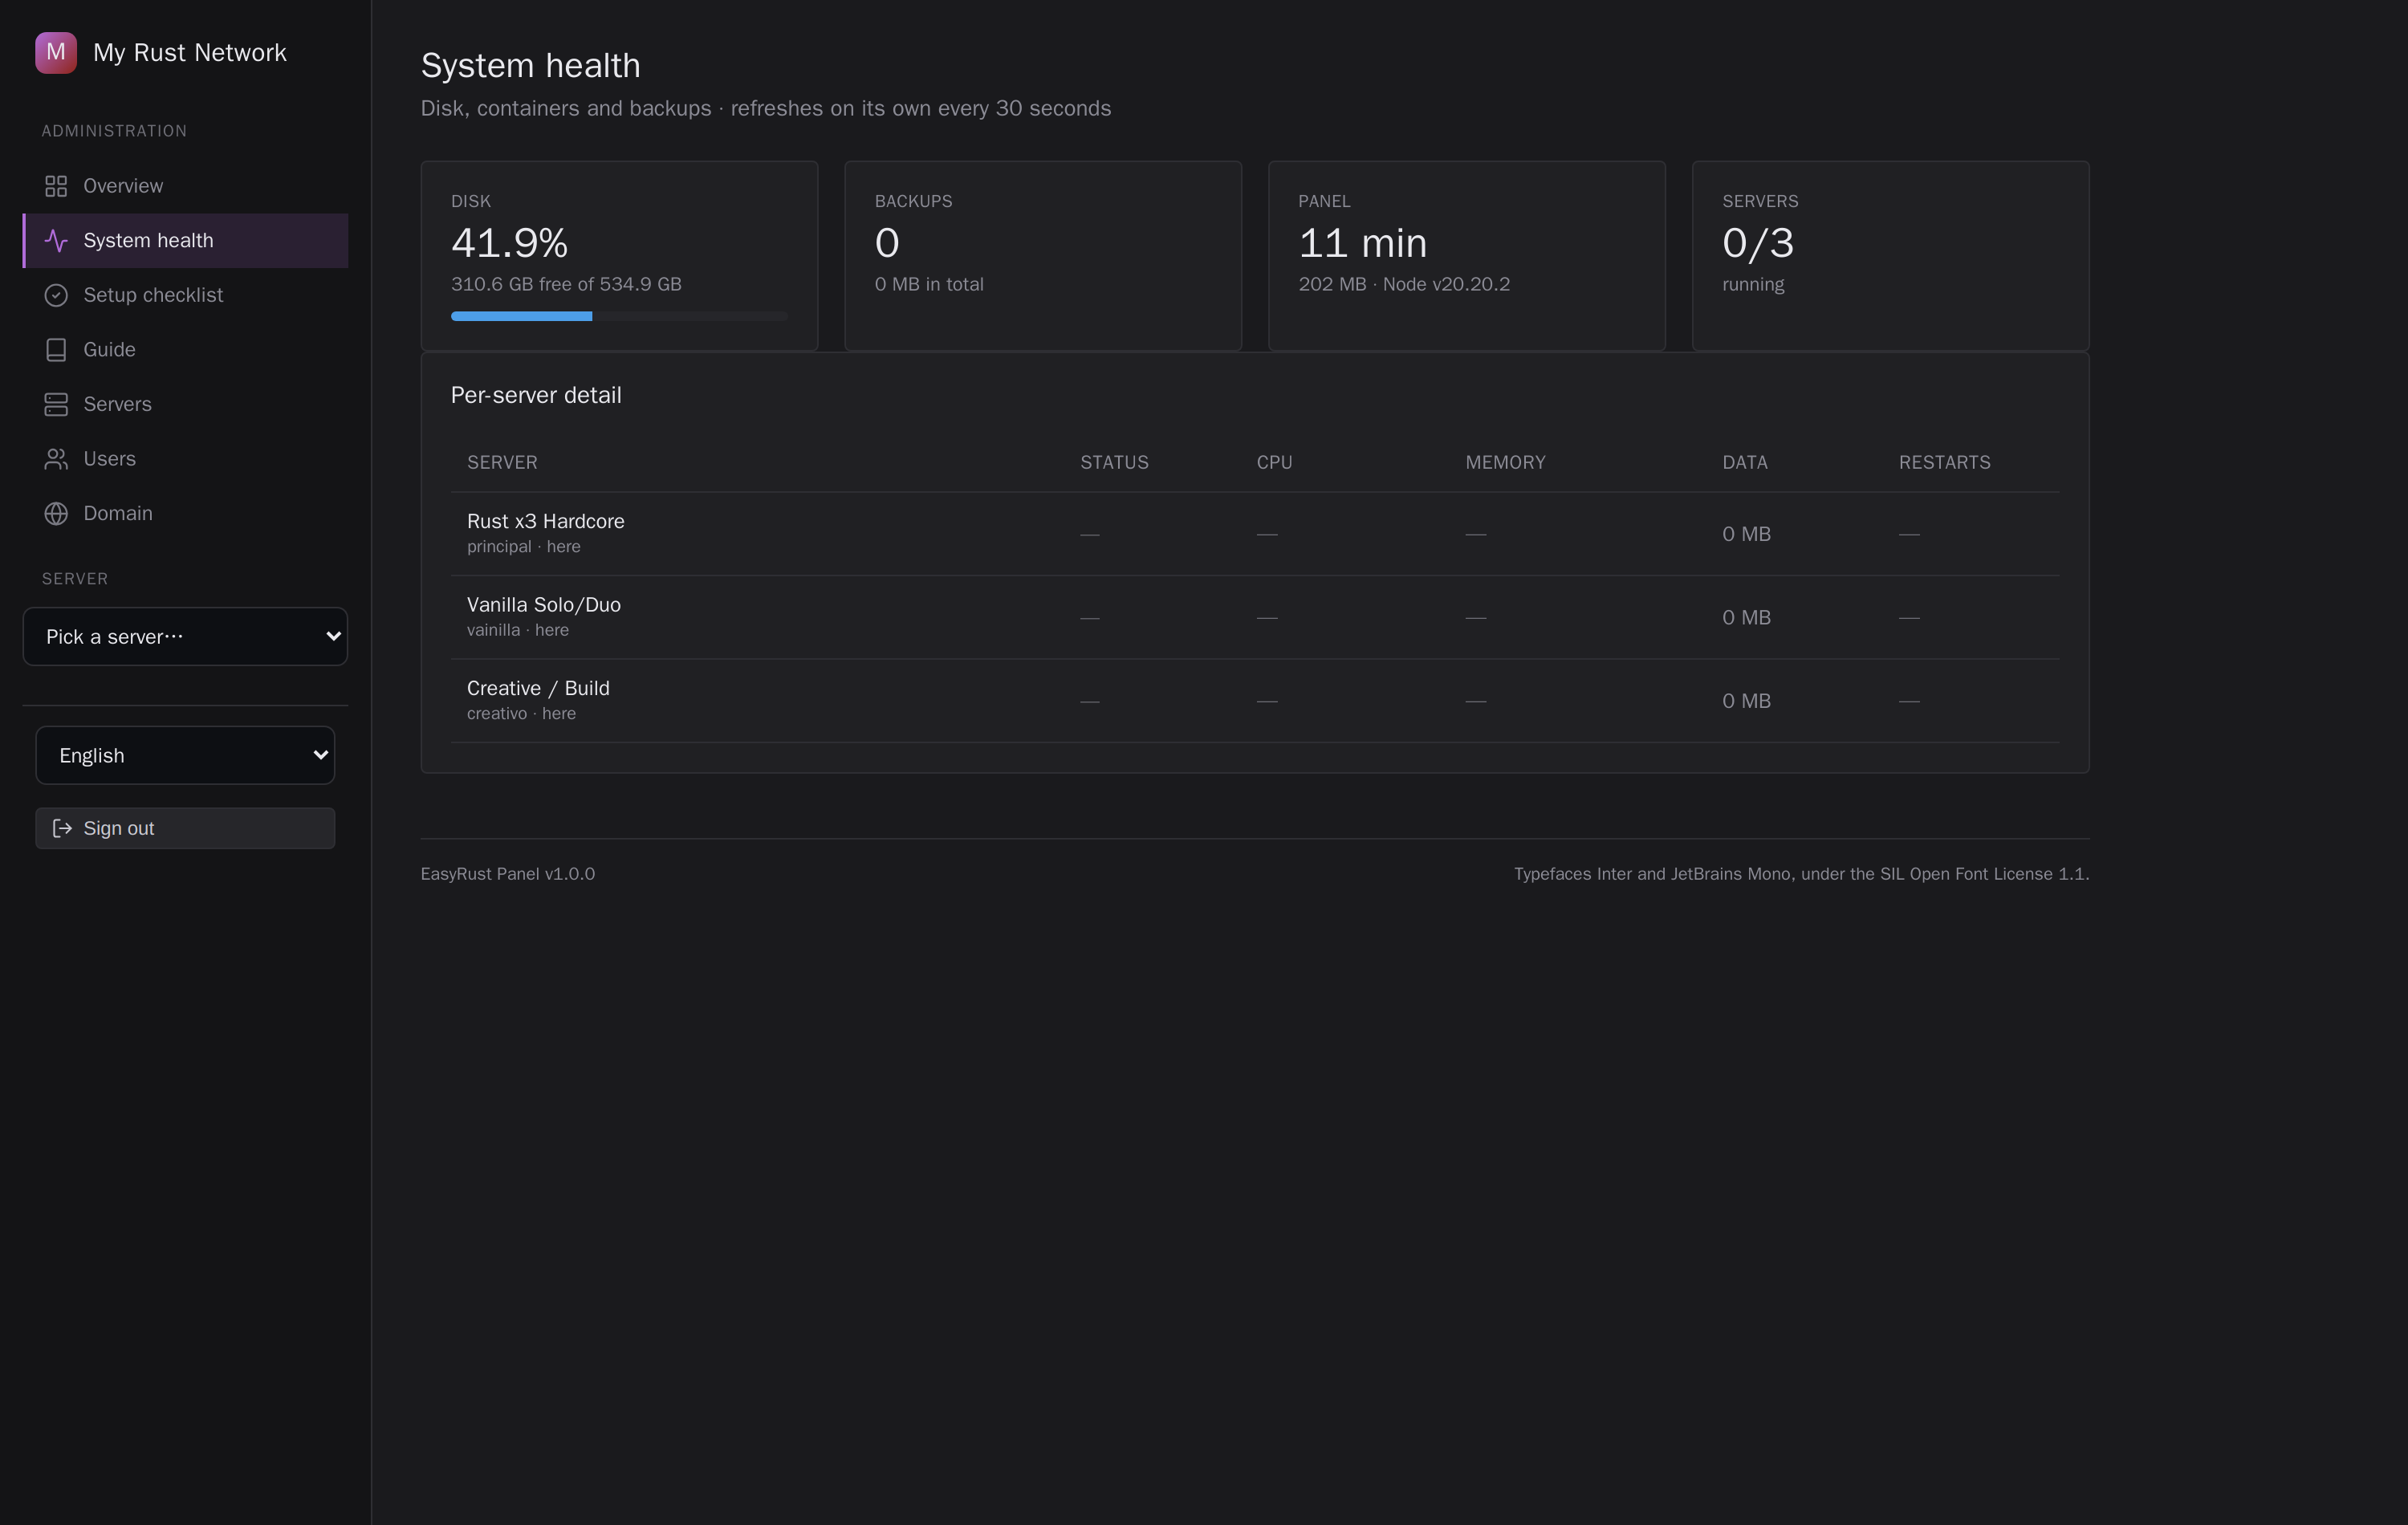The image size is (2408, 1525).
Task: Click the Rust x3 Hardcore server name
Action: pyautogui.click(x=546, y=521)
